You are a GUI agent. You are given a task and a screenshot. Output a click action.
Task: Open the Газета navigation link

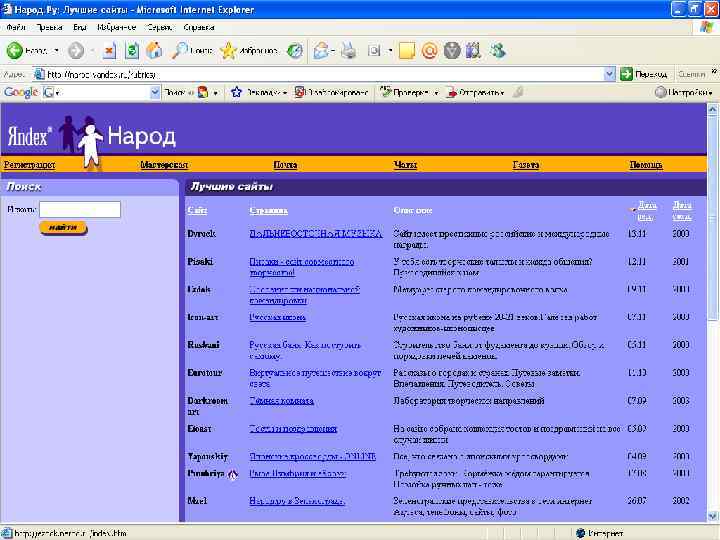click(x=526, y=164)
